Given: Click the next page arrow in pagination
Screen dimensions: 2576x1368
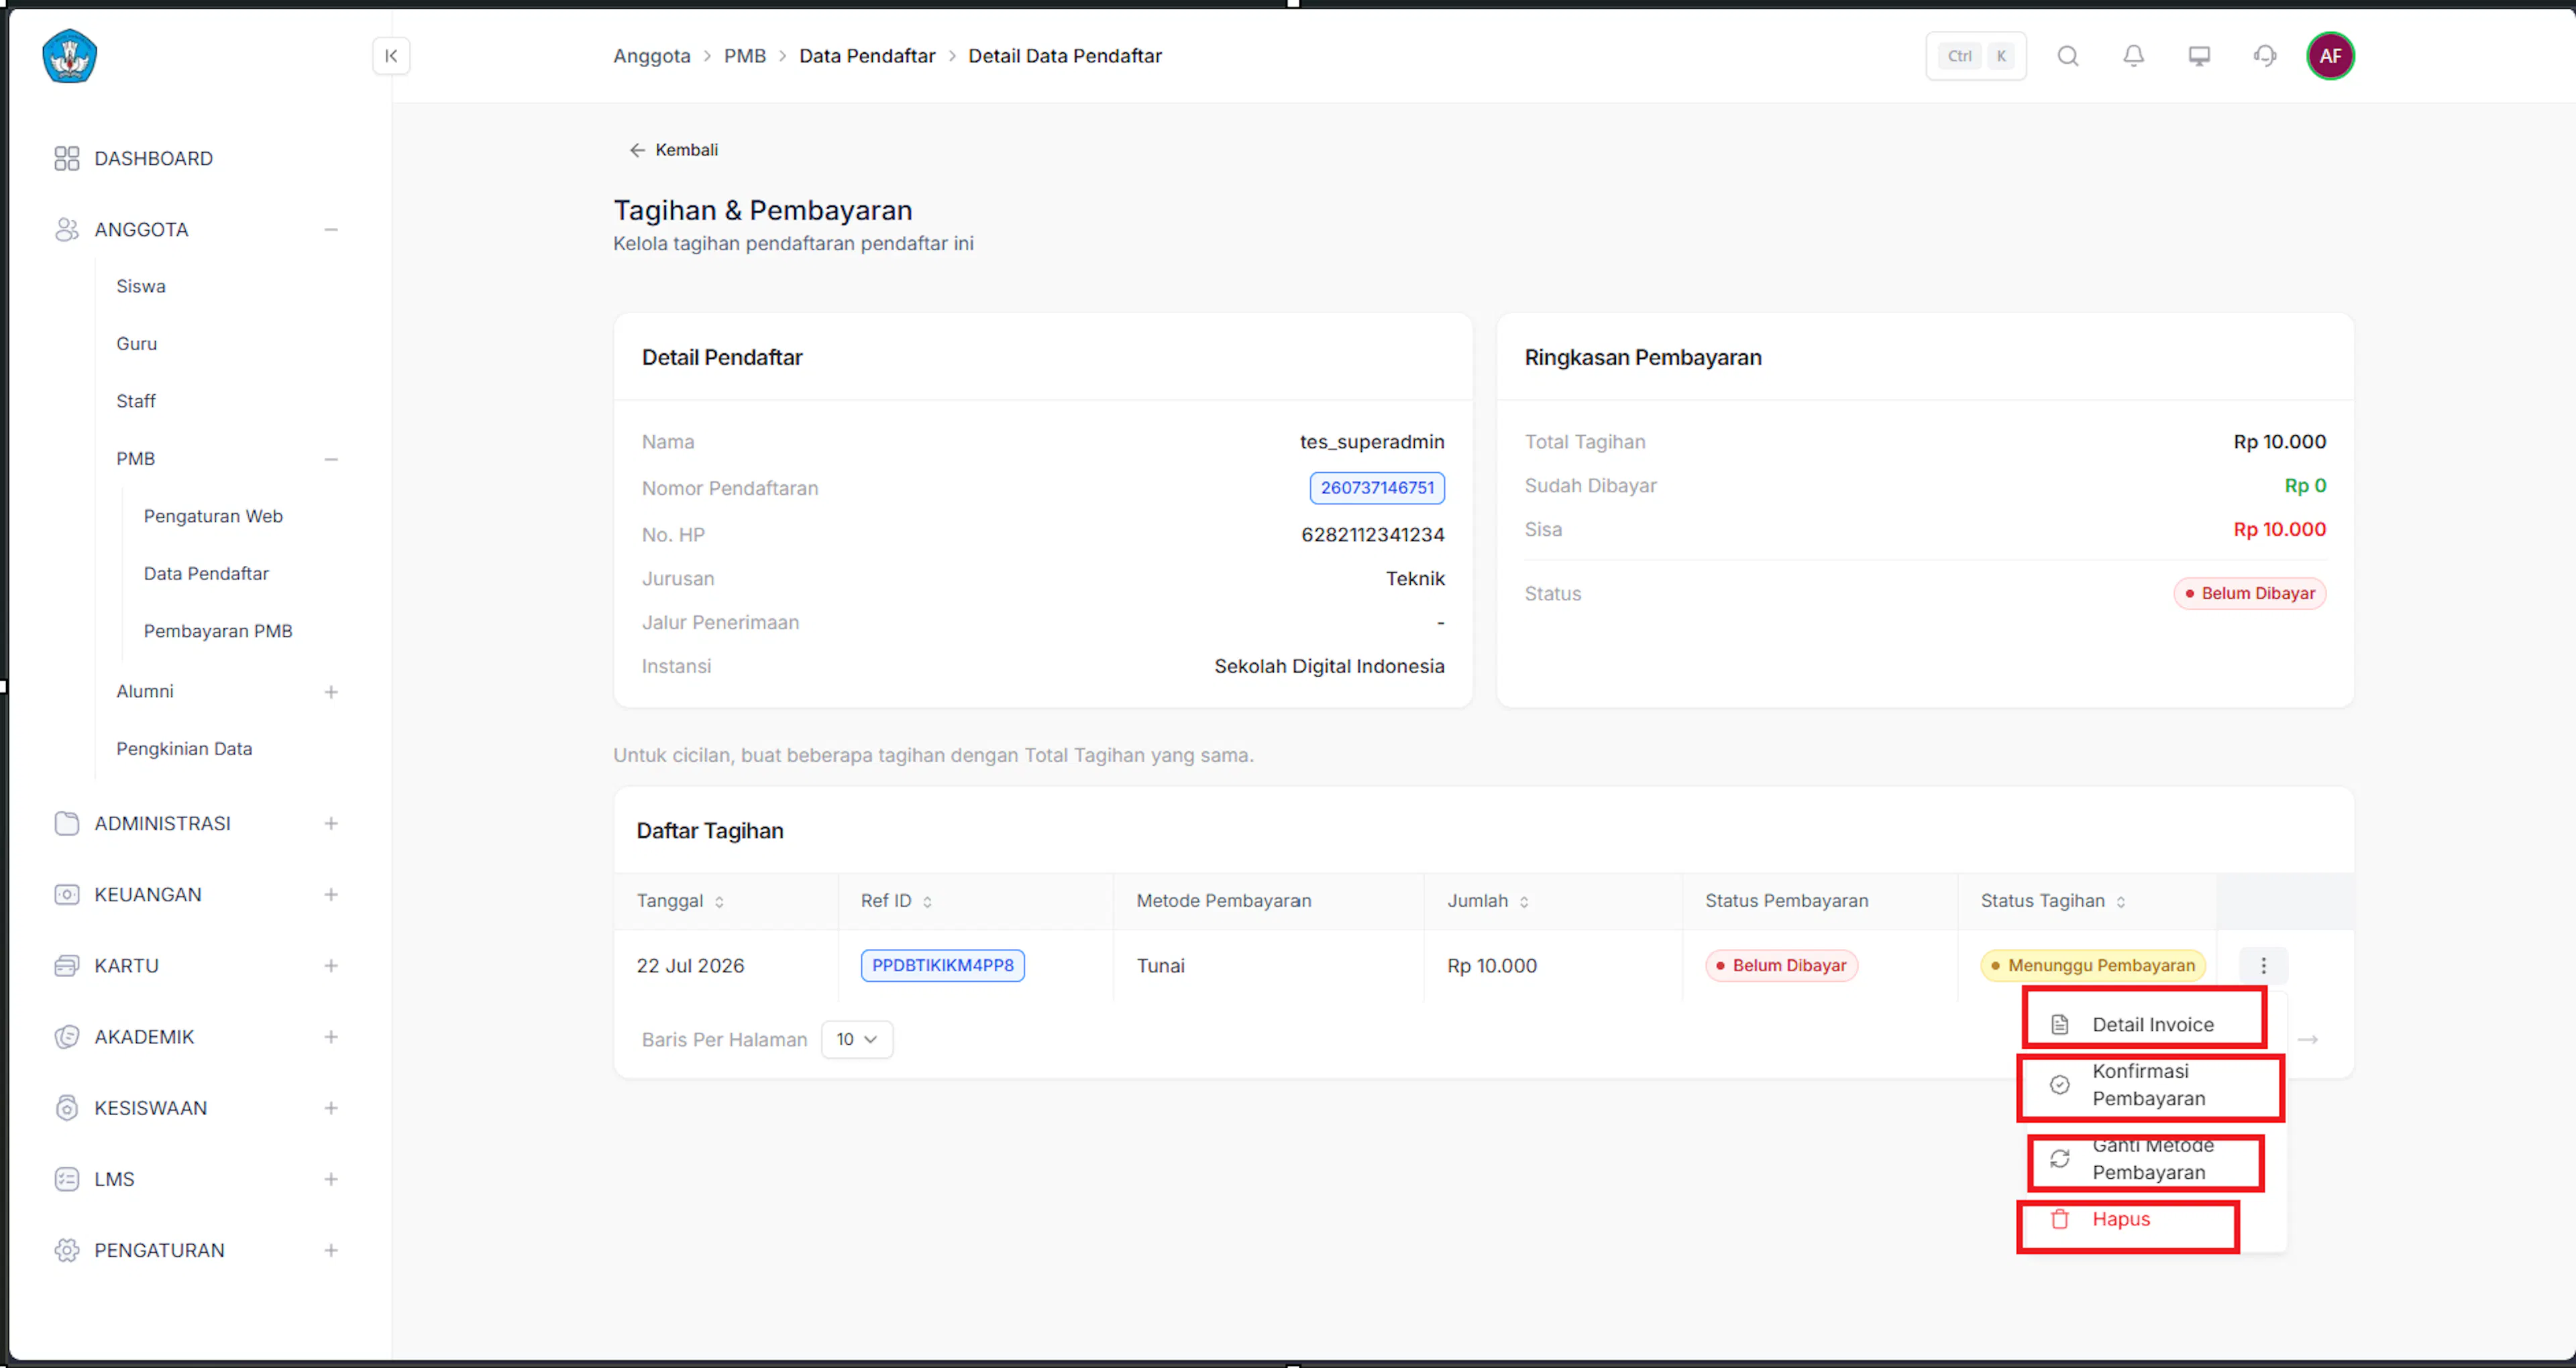Looking at the screenshot, I should click(x=2307, y=1040).
